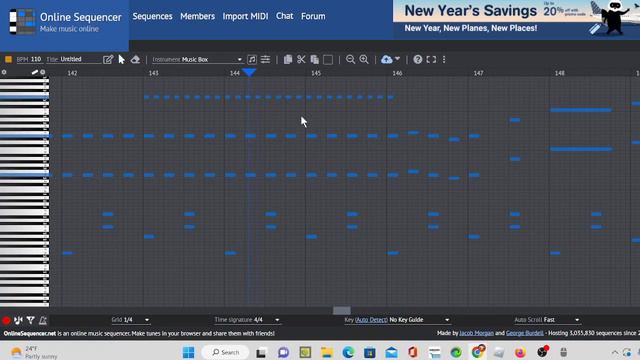The image size is (640, 360).
Task: Click the small pencil marker icon above keyboard
Action: [35, 72]
